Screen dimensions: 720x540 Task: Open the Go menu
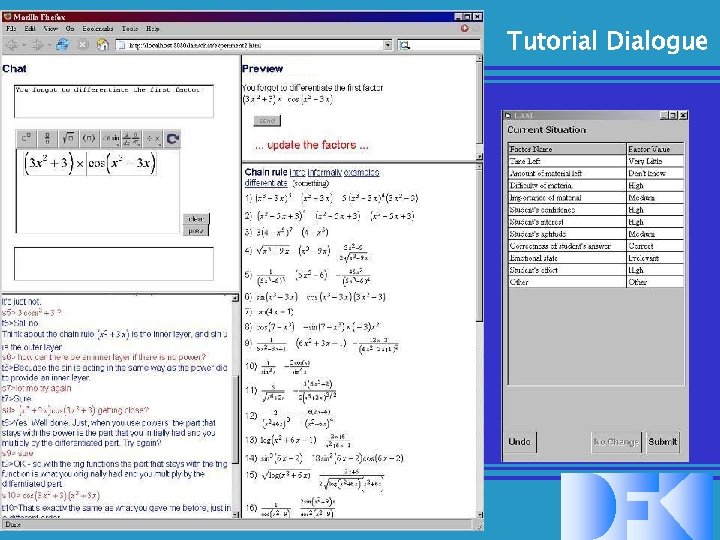[x=70, y=28]
